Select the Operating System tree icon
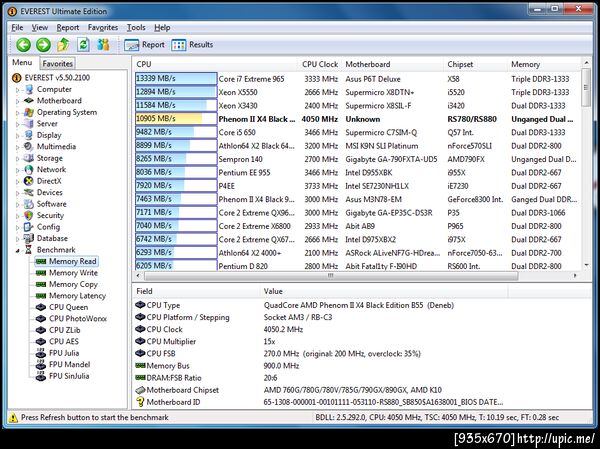Viewport: 600px width, 449px height. coord(29,112)
